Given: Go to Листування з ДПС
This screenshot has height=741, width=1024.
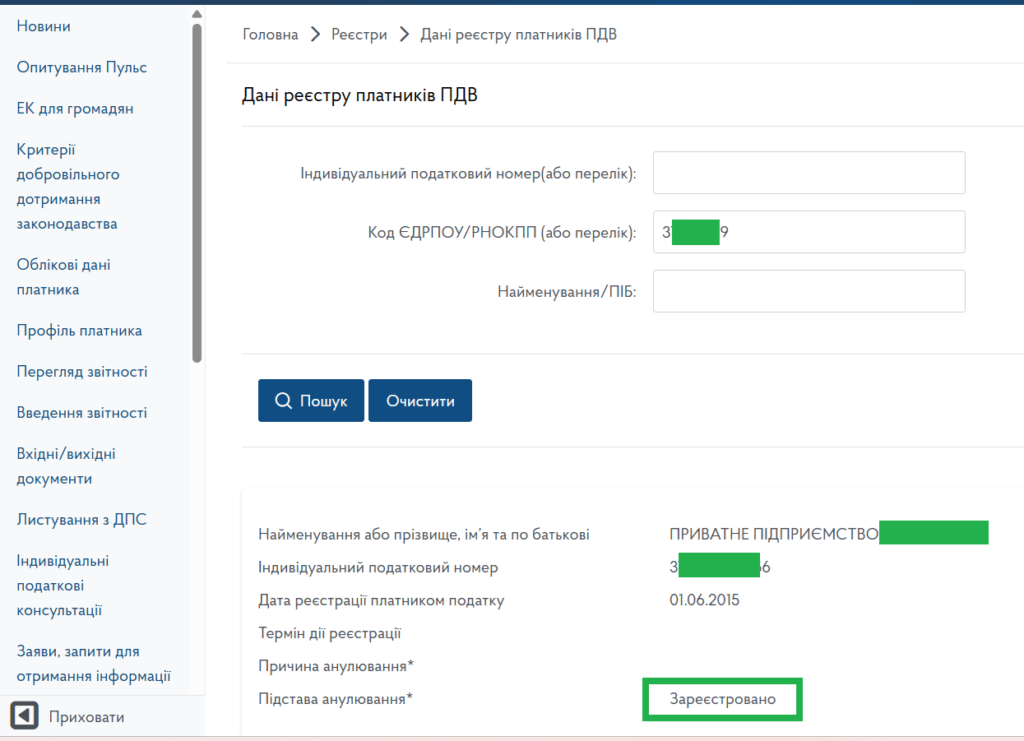Looking at the screenshot, I should (x=80, y=519).
